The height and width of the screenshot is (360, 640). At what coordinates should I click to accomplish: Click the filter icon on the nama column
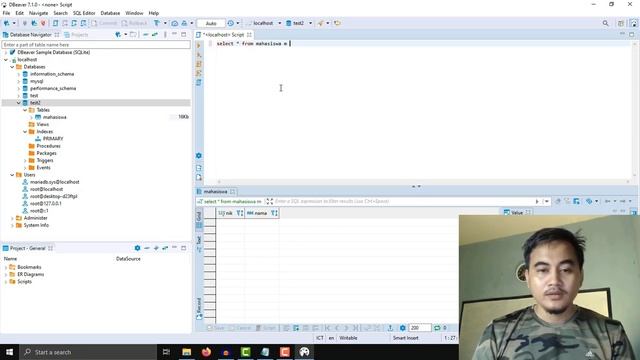(274, 213)
